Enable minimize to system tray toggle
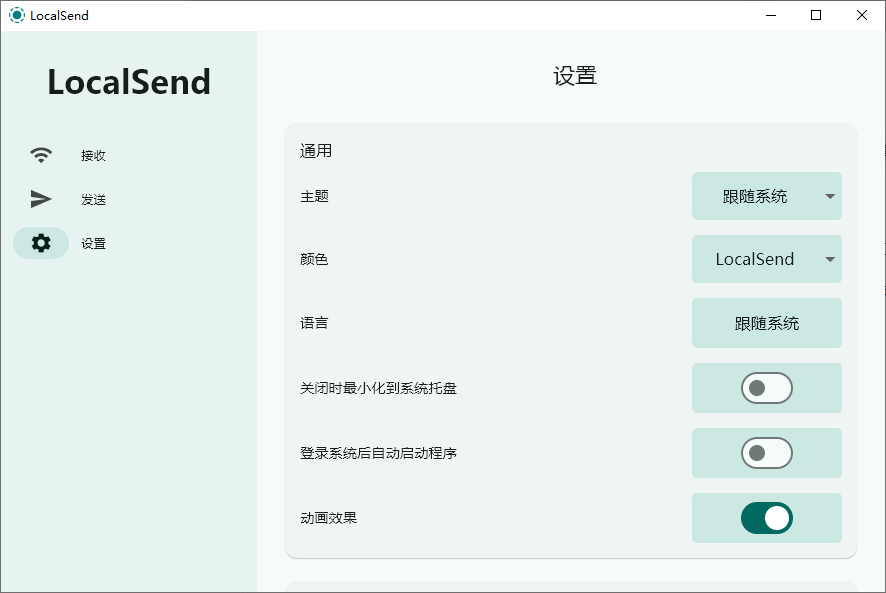This screenshot has width=886, height=593. (x=767, y=388)
